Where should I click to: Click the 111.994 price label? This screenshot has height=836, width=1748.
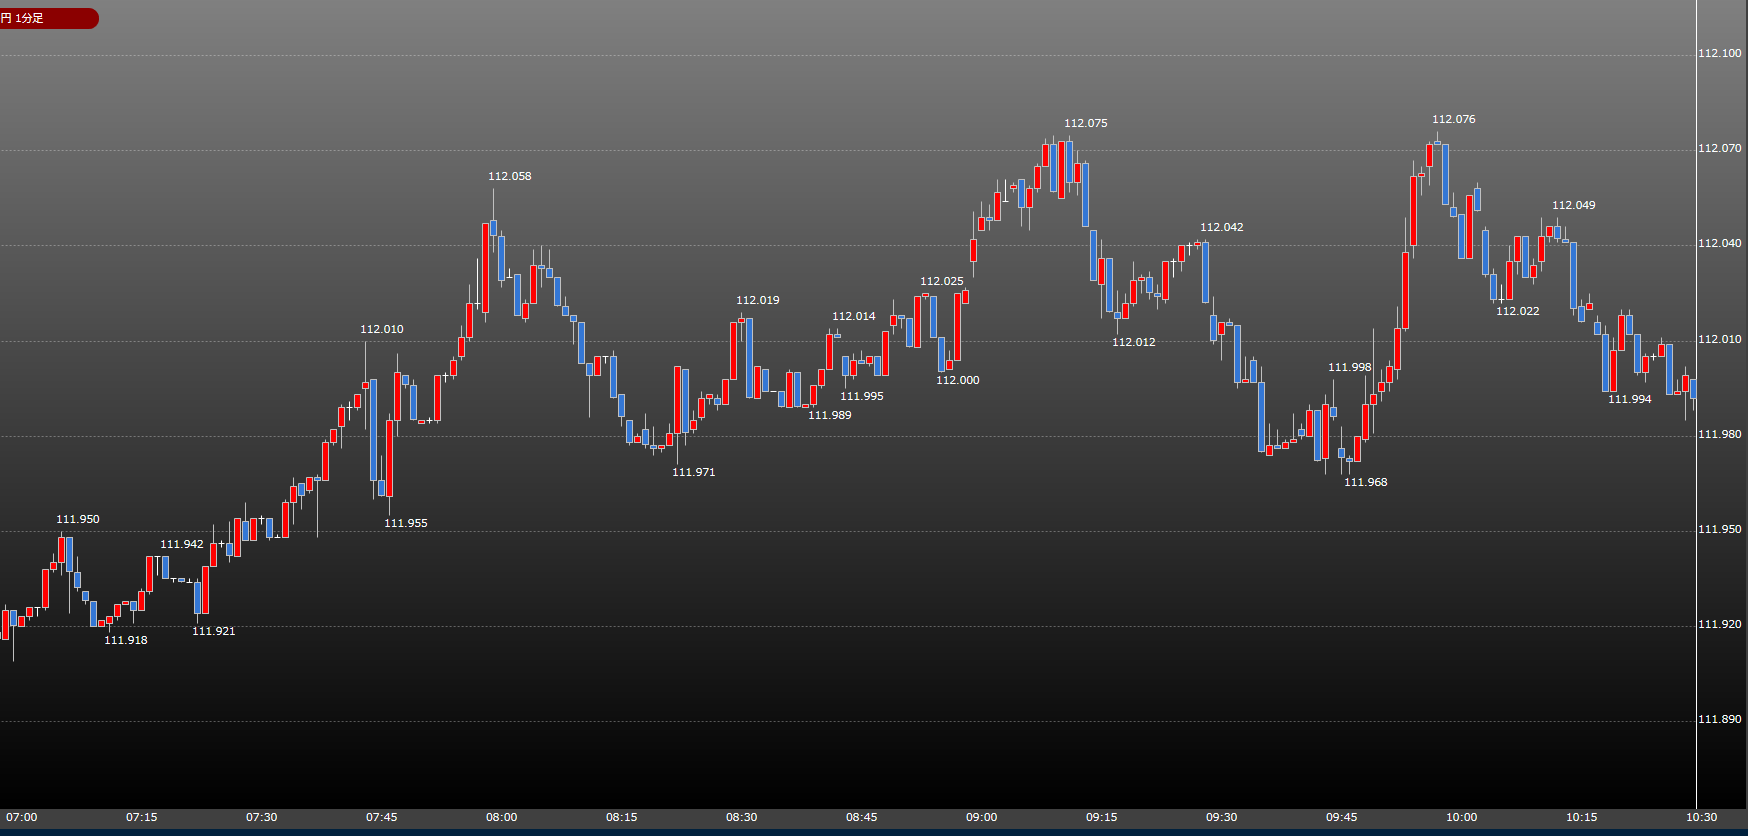pos(1630,399)
